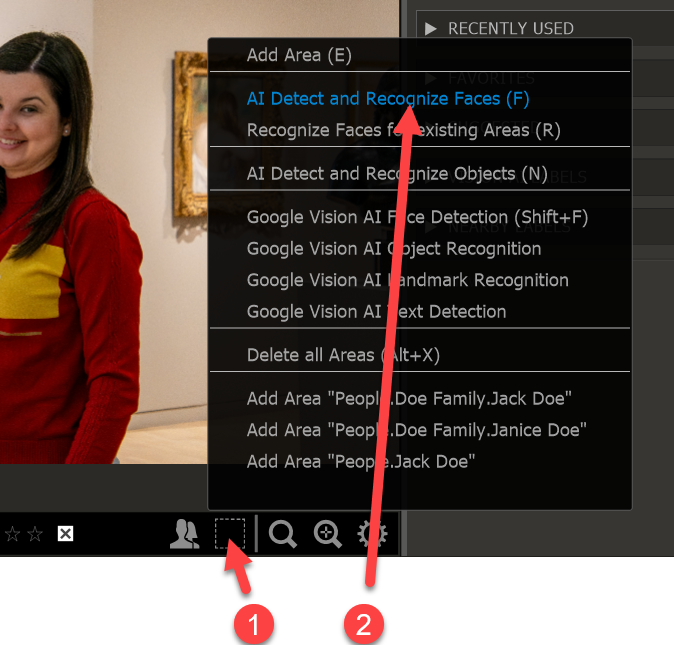This screenshot has width=674, height=645.
Task: Set rating with the second-last star
Action: 12,534
